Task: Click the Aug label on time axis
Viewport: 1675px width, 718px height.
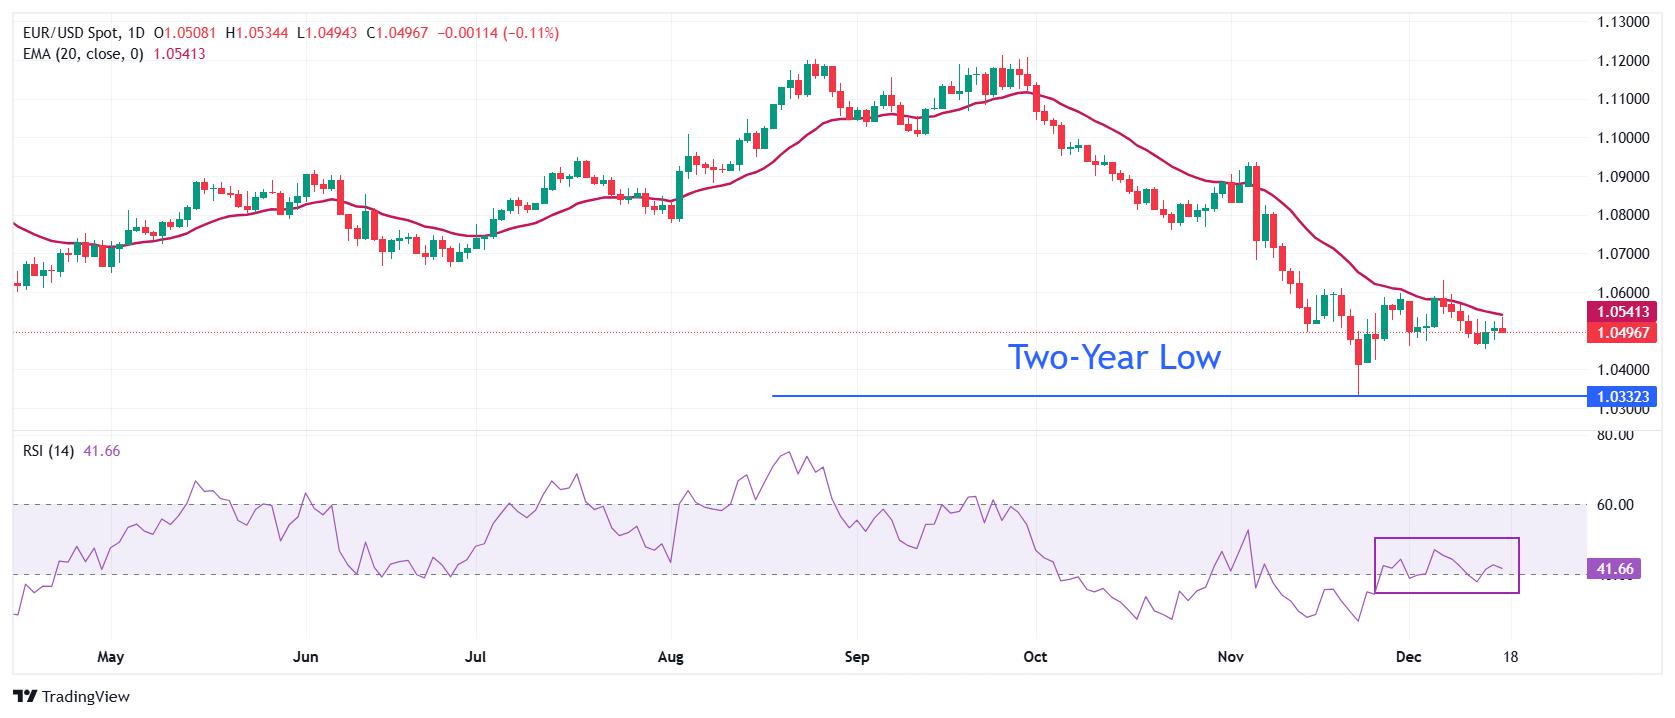Action: point(671,657)
